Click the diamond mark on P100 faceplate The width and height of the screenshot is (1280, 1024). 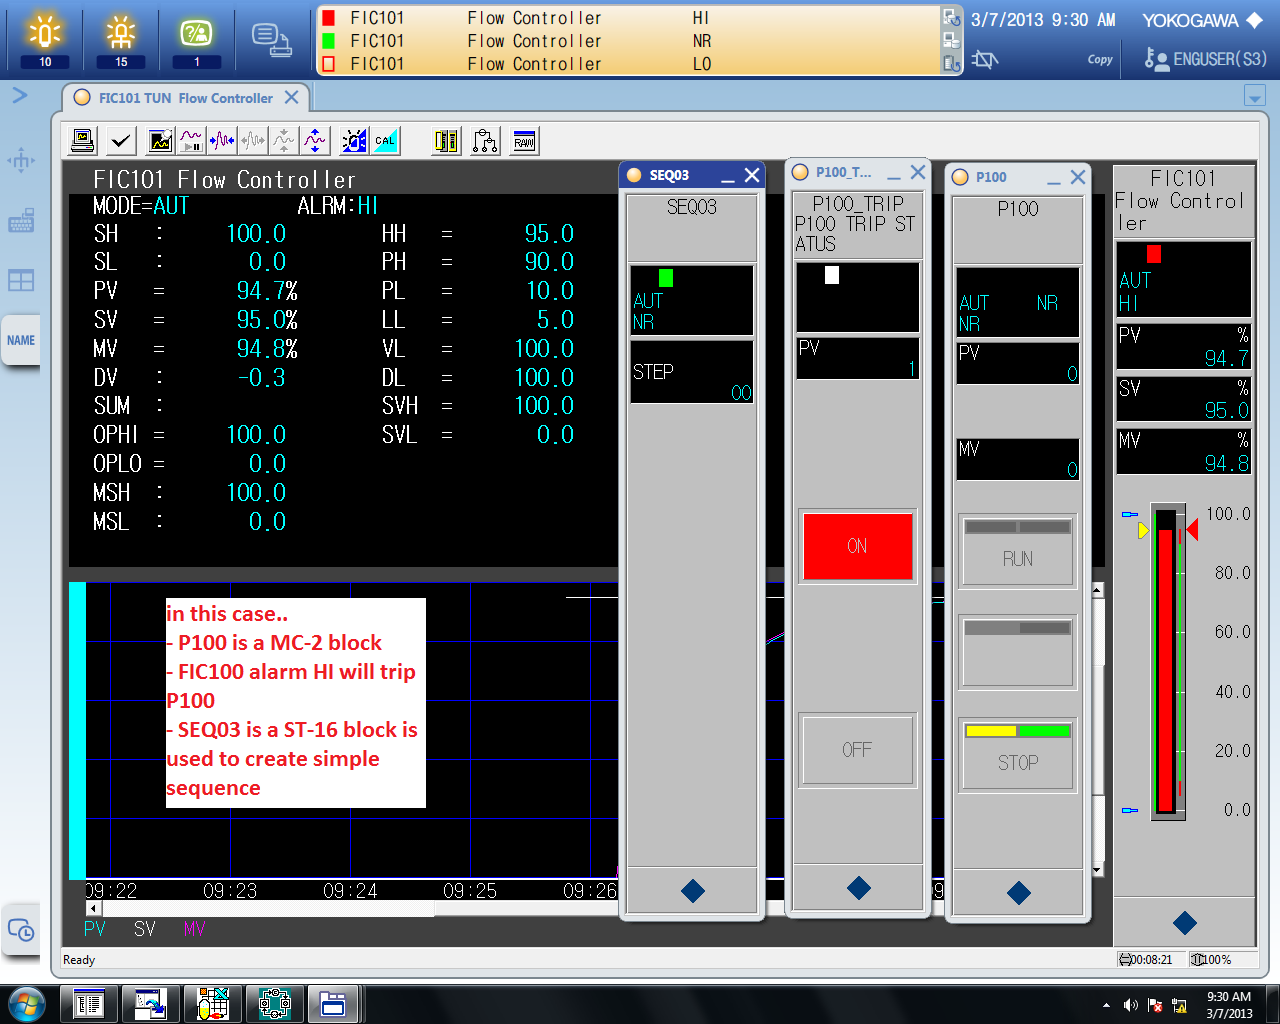[x=1018, y=892]
